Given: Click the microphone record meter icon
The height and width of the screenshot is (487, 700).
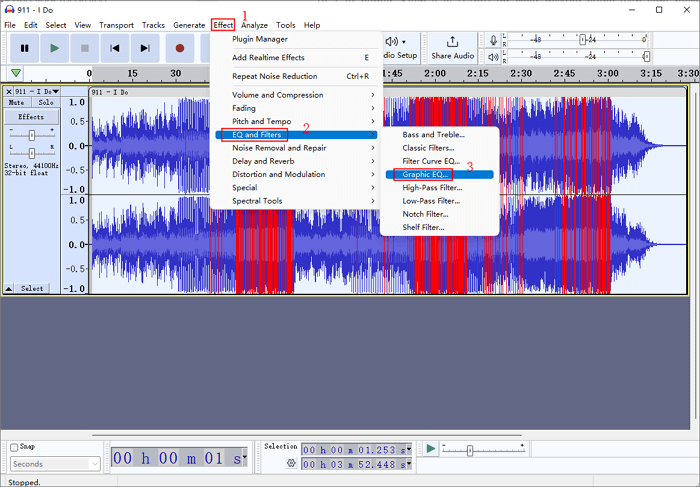Looking at the screenshot, I should point(492,41).
